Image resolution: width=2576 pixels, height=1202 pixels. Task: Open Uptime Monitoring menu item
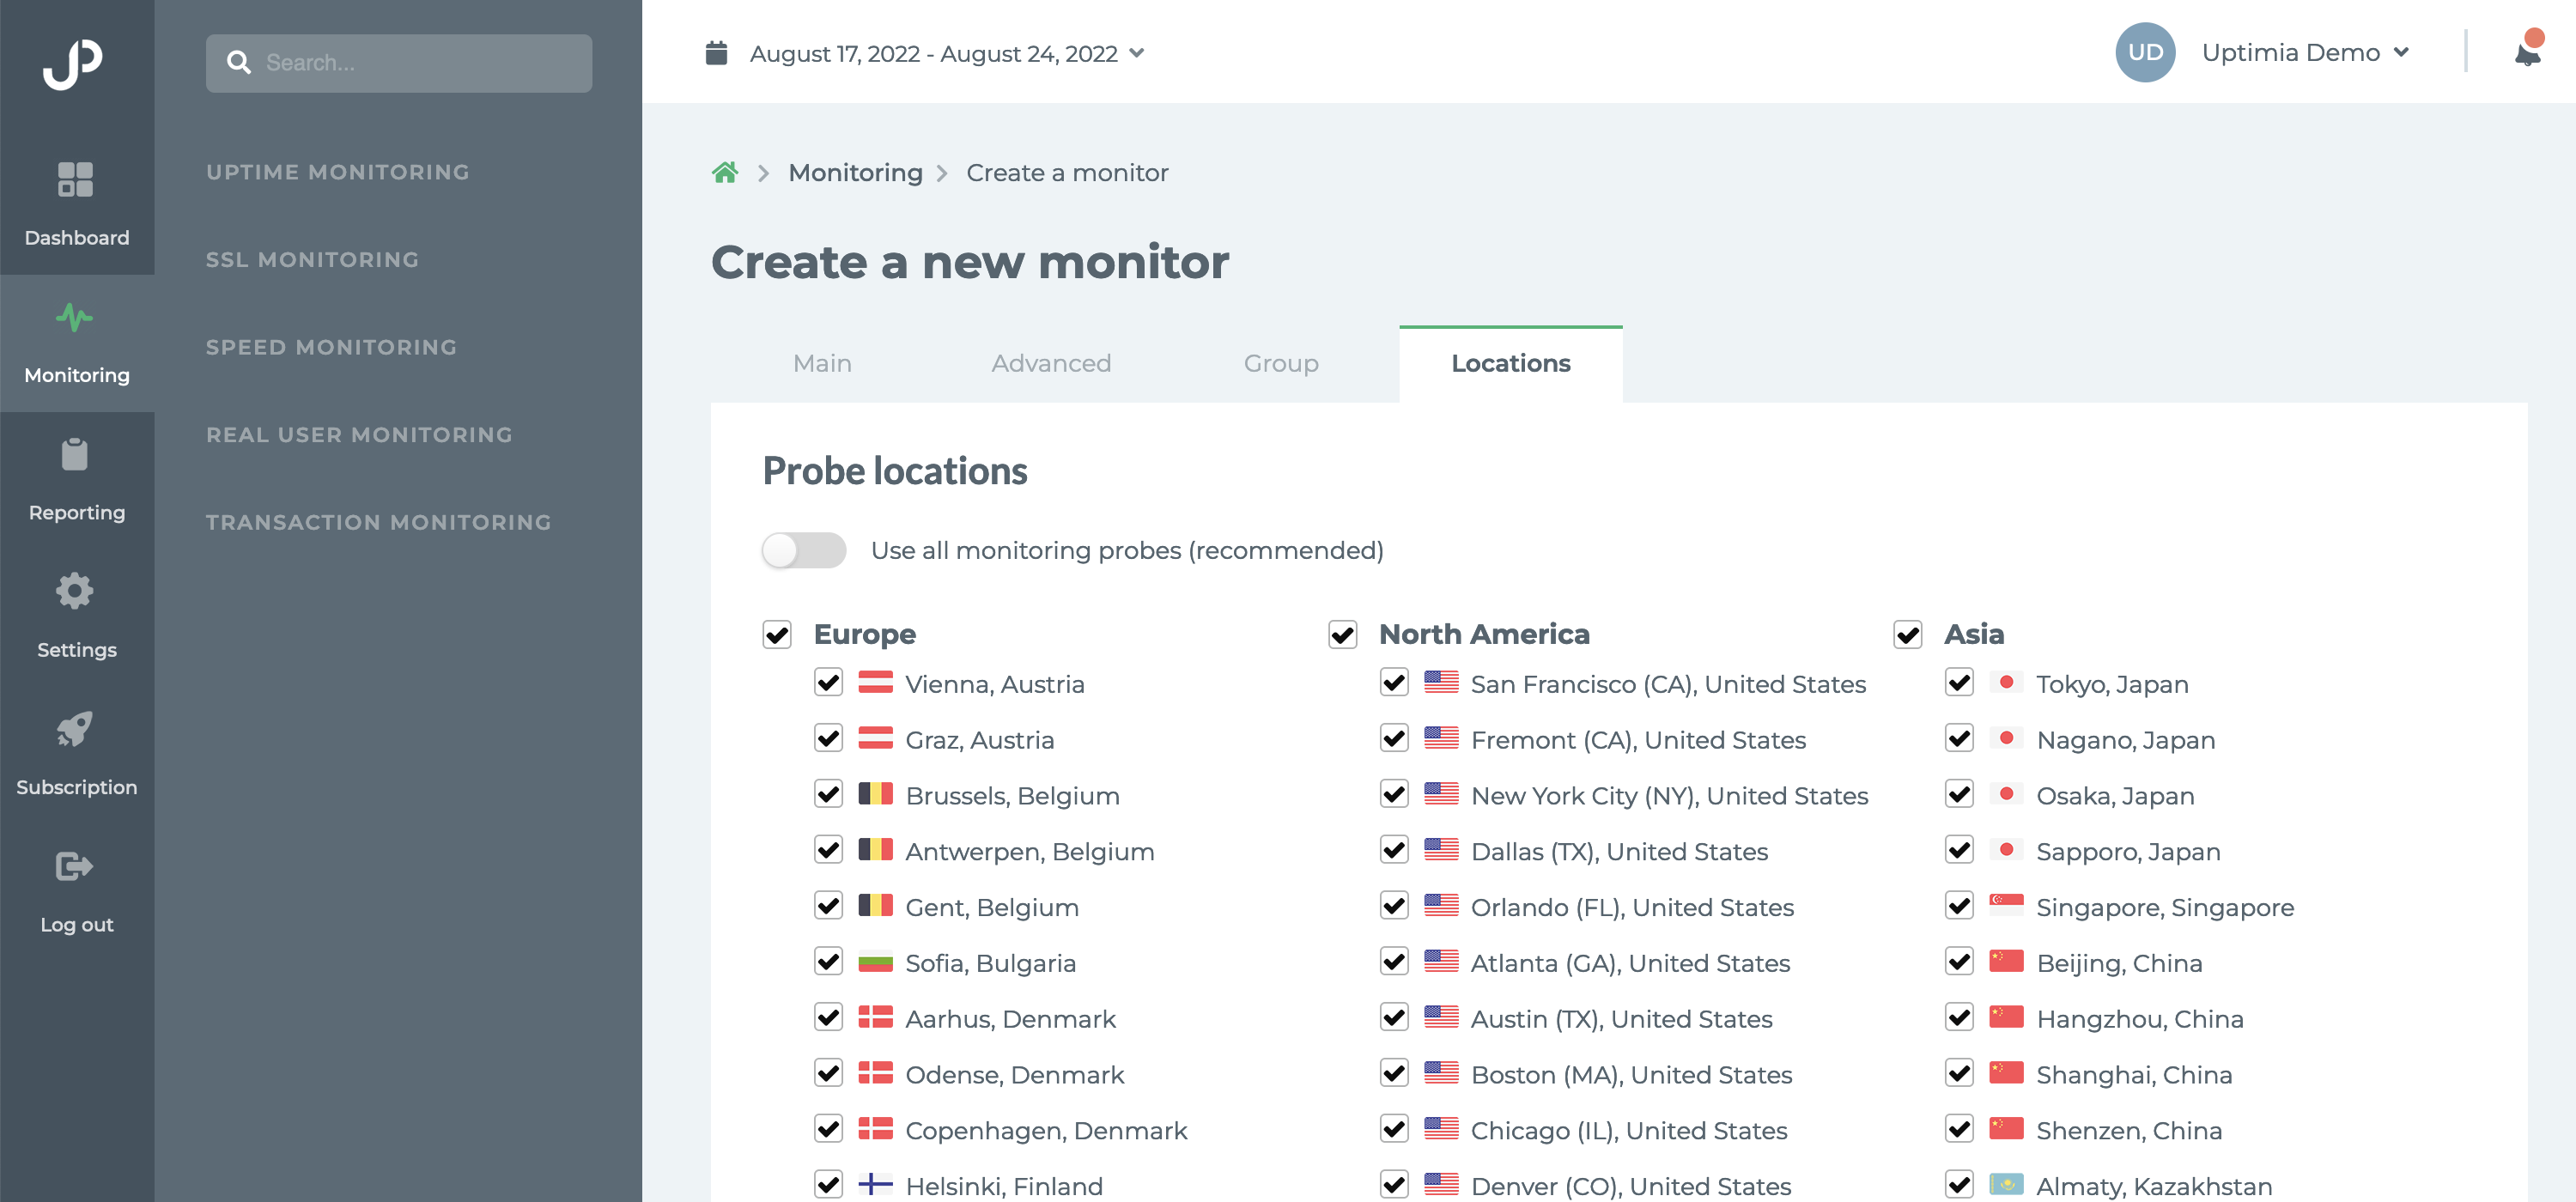pyautogui.click(x=338, y=172)
